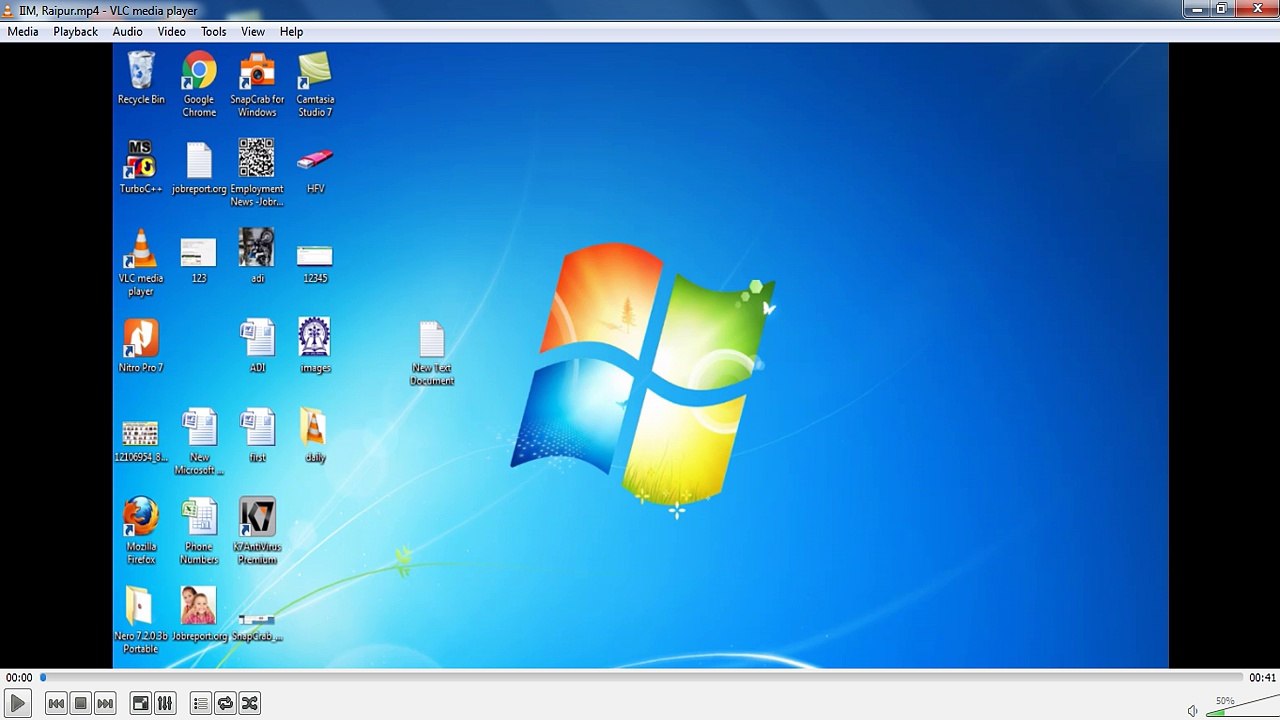Click Google Chrome icon in the video
1280x720 pixels.
[199, 84]
